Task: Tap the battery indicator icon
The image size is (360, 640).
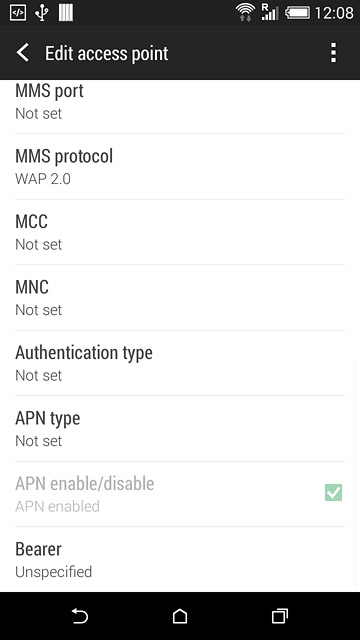Action: [x=297, y=13]
